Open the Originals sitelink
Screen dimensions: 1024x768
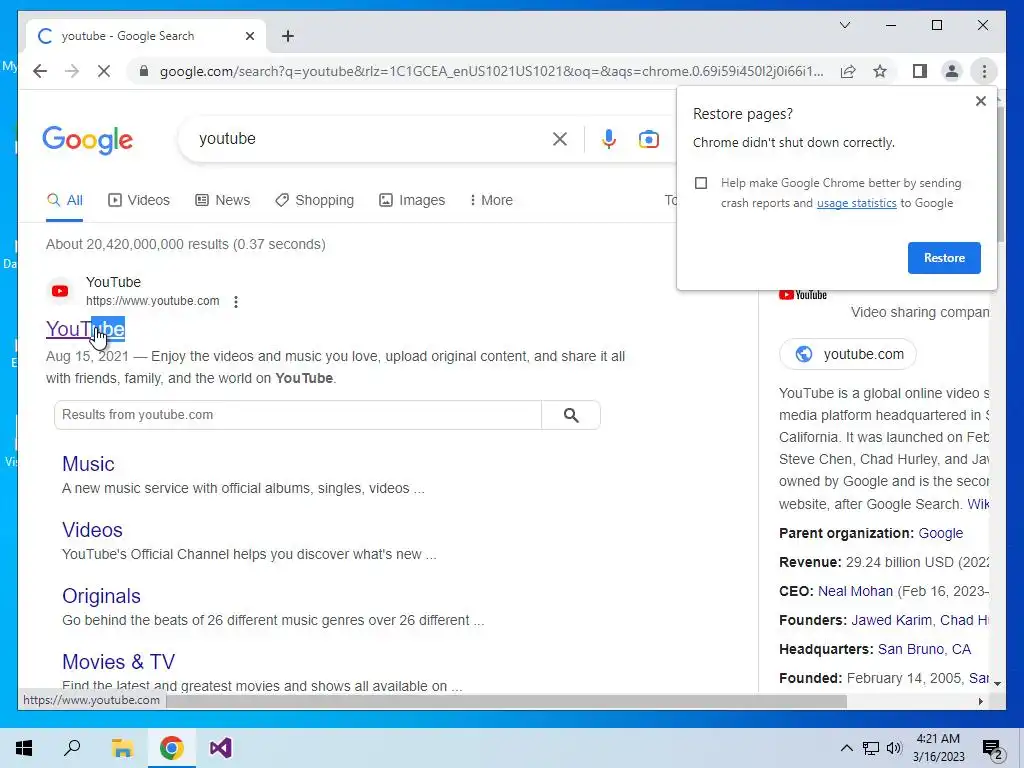(x=101, y=596)
